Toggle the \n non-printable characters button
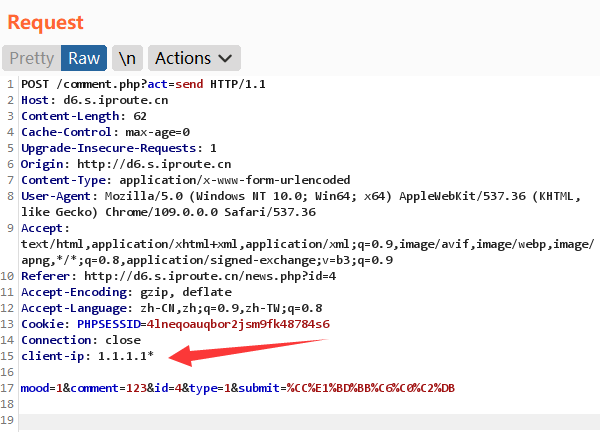The image size is (600, 432). click(x=126, y=59)
